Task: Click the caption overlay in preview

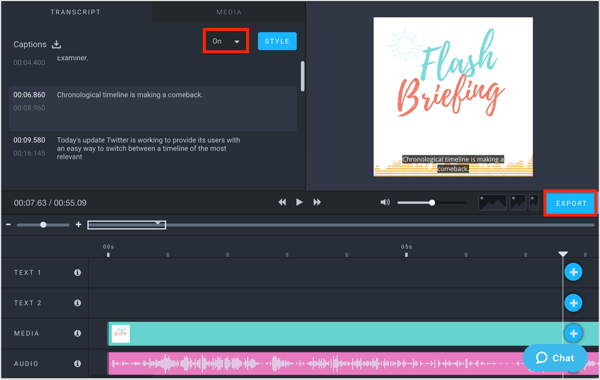Action: [x=453, y=164]
